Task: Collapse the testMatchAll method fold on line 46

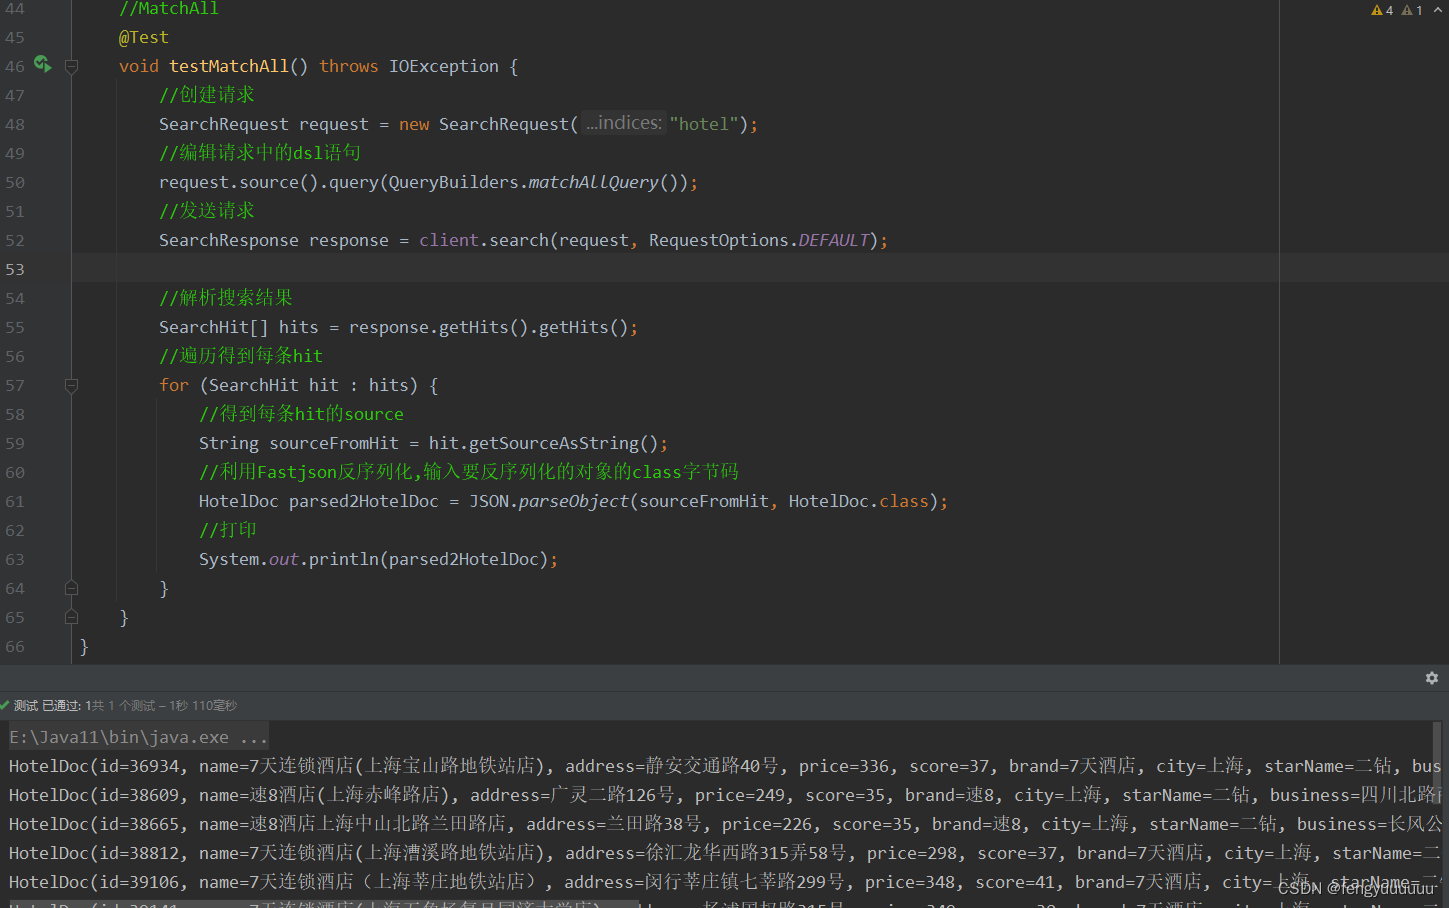Action: click(71, 67)
